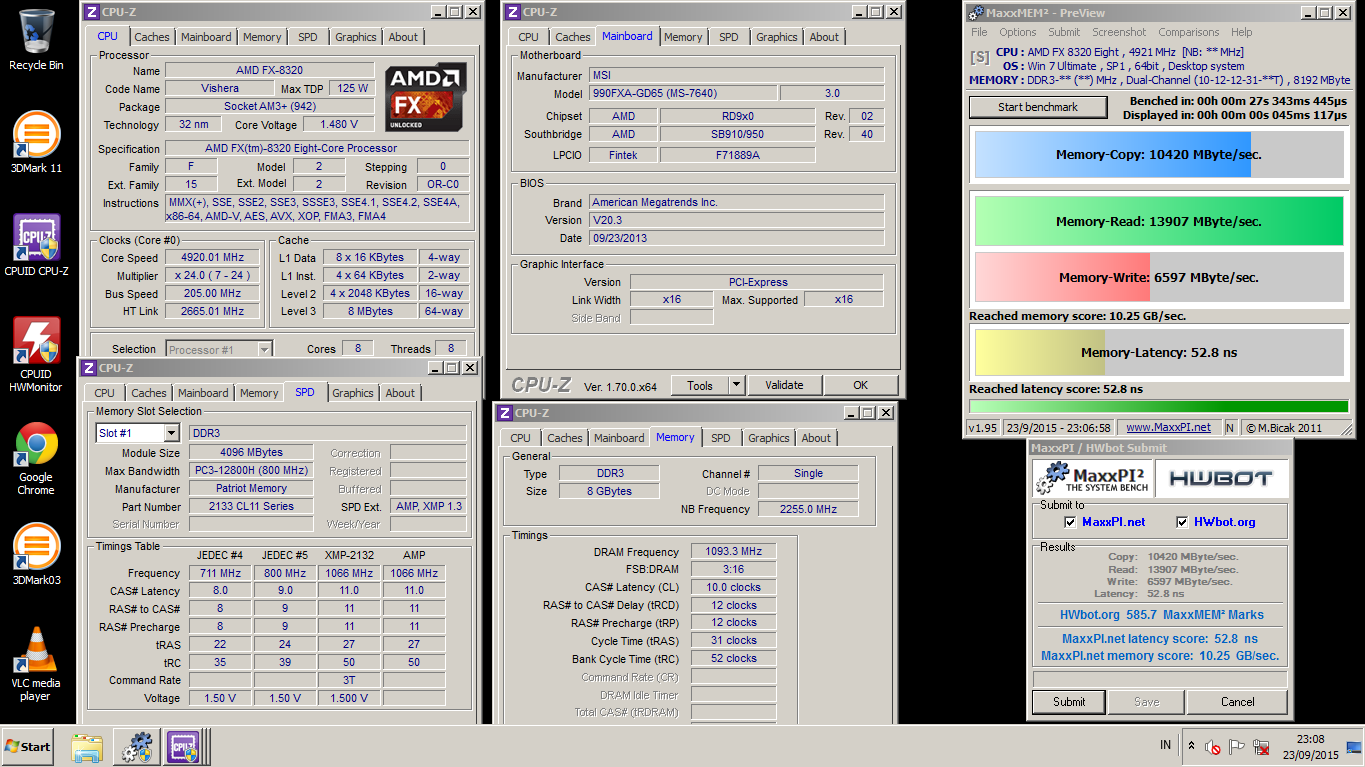
Task: Click the N box in MaxxMEM² status bar
Action: [1230, 427]
